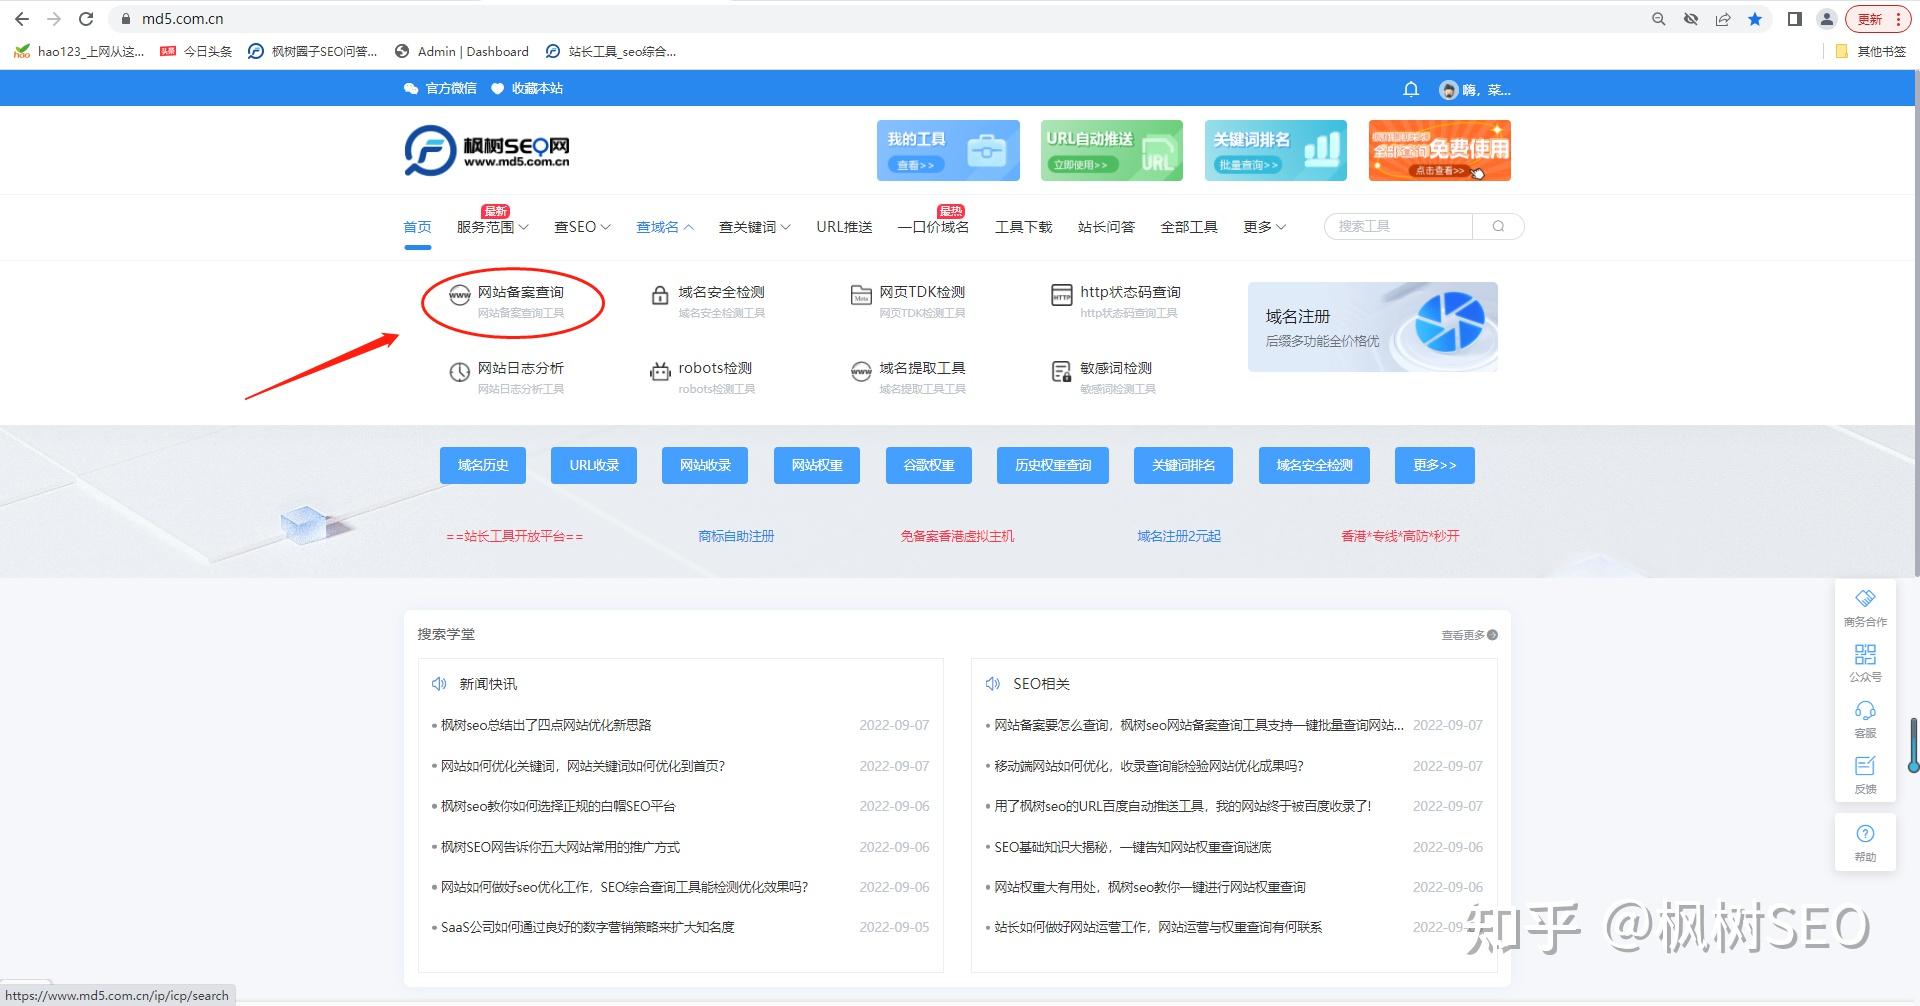The image size is (1920, 1006).
Task: Click the 搜索工具 search input field
Action: pyautogui.click(x=1400, y=226)
